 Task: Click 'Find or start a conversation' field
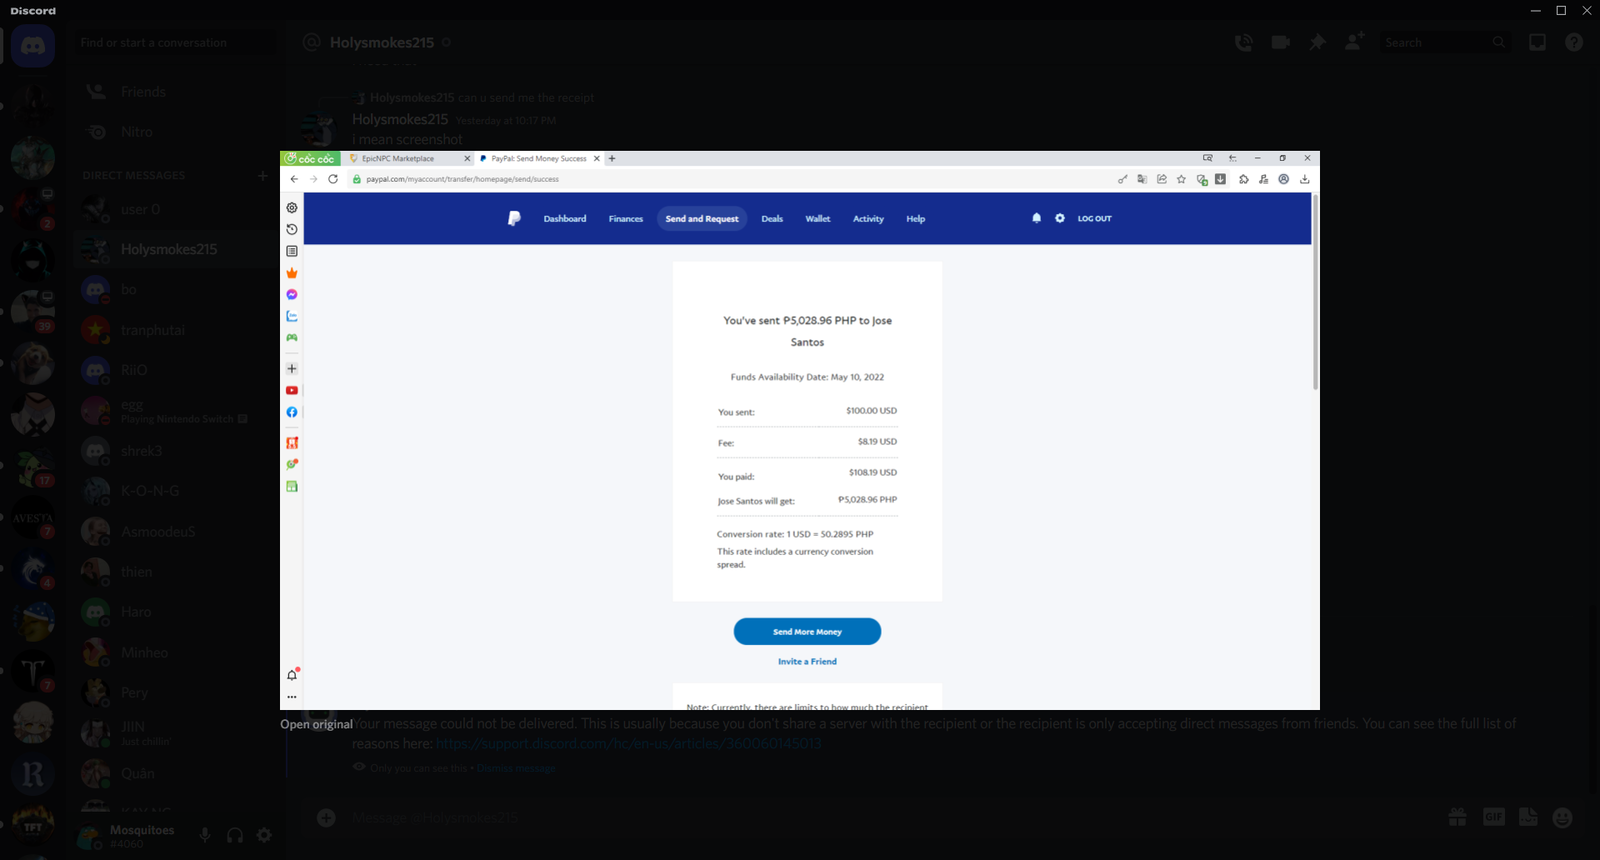click(177, 43)
